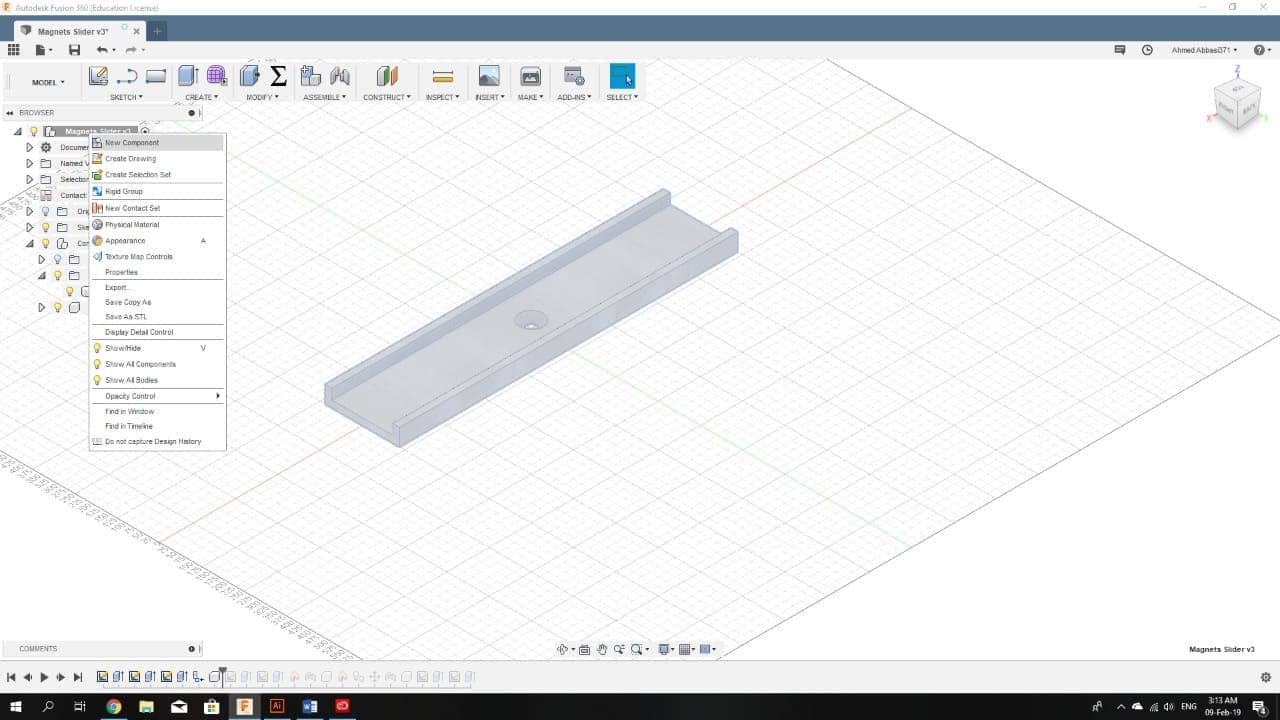The image size is (1280, 720).
Task: Toggle Do not capture Design History
Action: pos(157,441)
